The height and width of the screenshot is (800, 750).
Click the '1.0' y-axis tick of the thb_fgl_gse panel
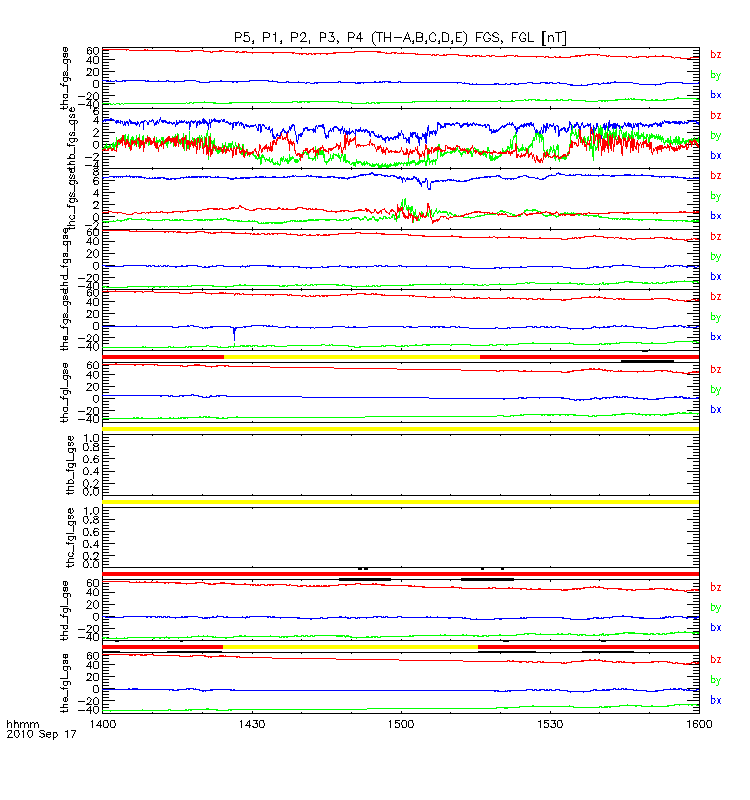pyautogui.click(x=91, y=438)
